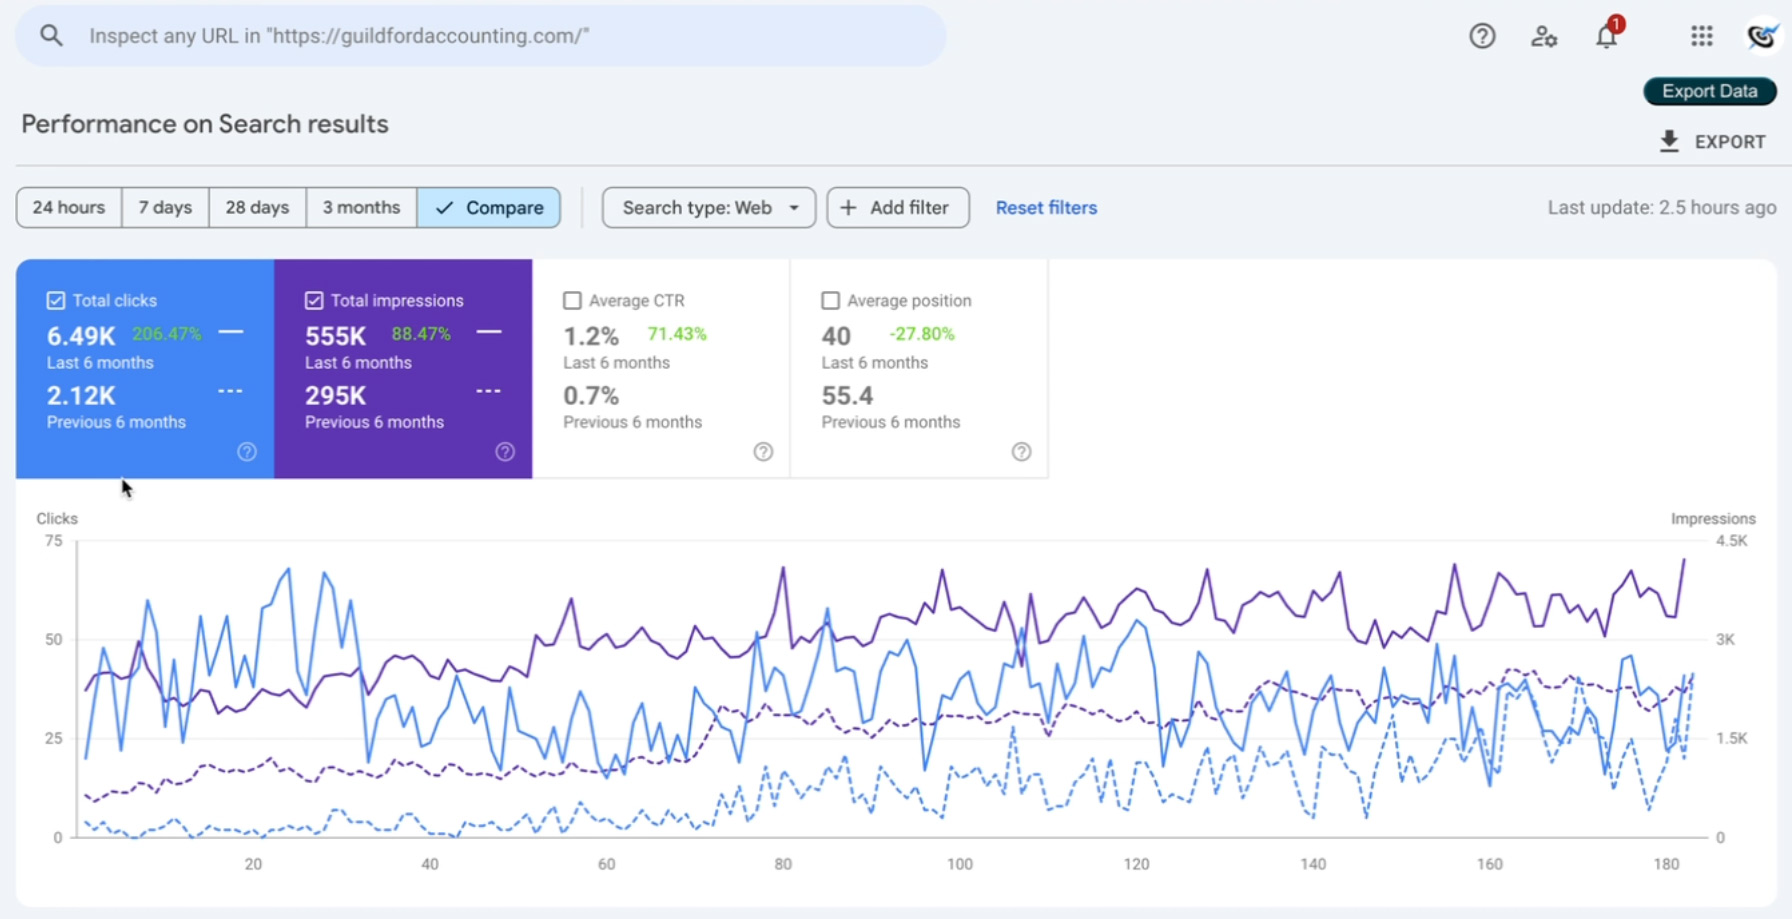Click the Clicks axis label on the chart

pos(57,518)
